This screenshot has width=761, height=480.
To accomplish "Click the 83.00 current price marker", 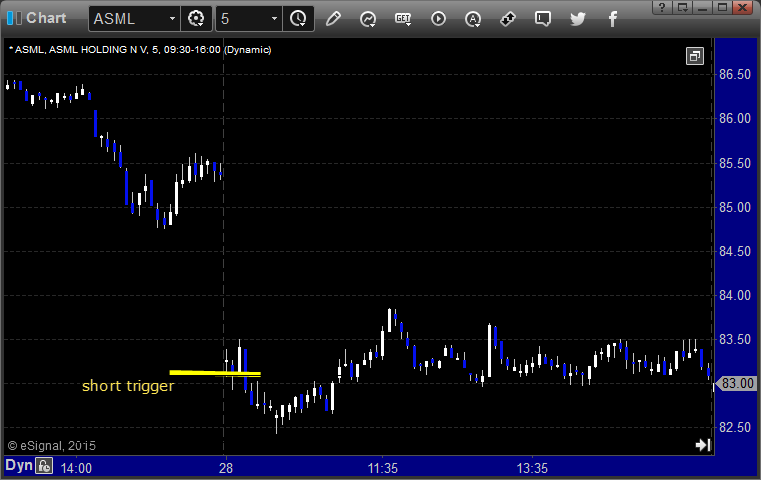I will tap(737, 383).
